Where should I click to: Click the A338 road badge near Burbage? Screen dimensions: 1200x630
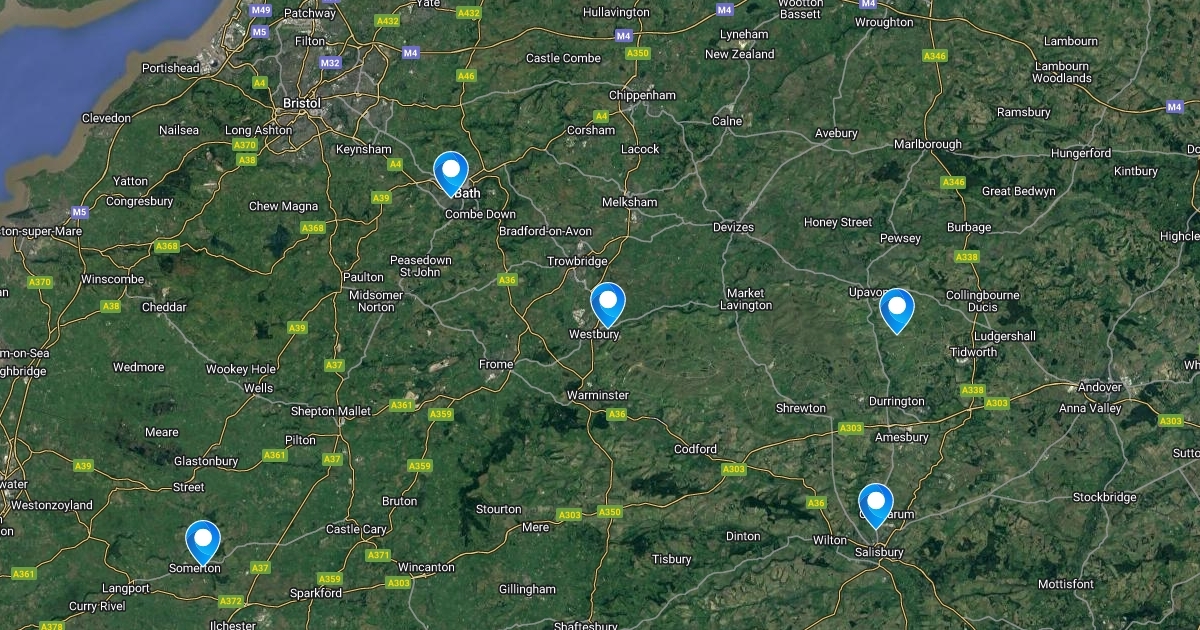pos(966,257)
